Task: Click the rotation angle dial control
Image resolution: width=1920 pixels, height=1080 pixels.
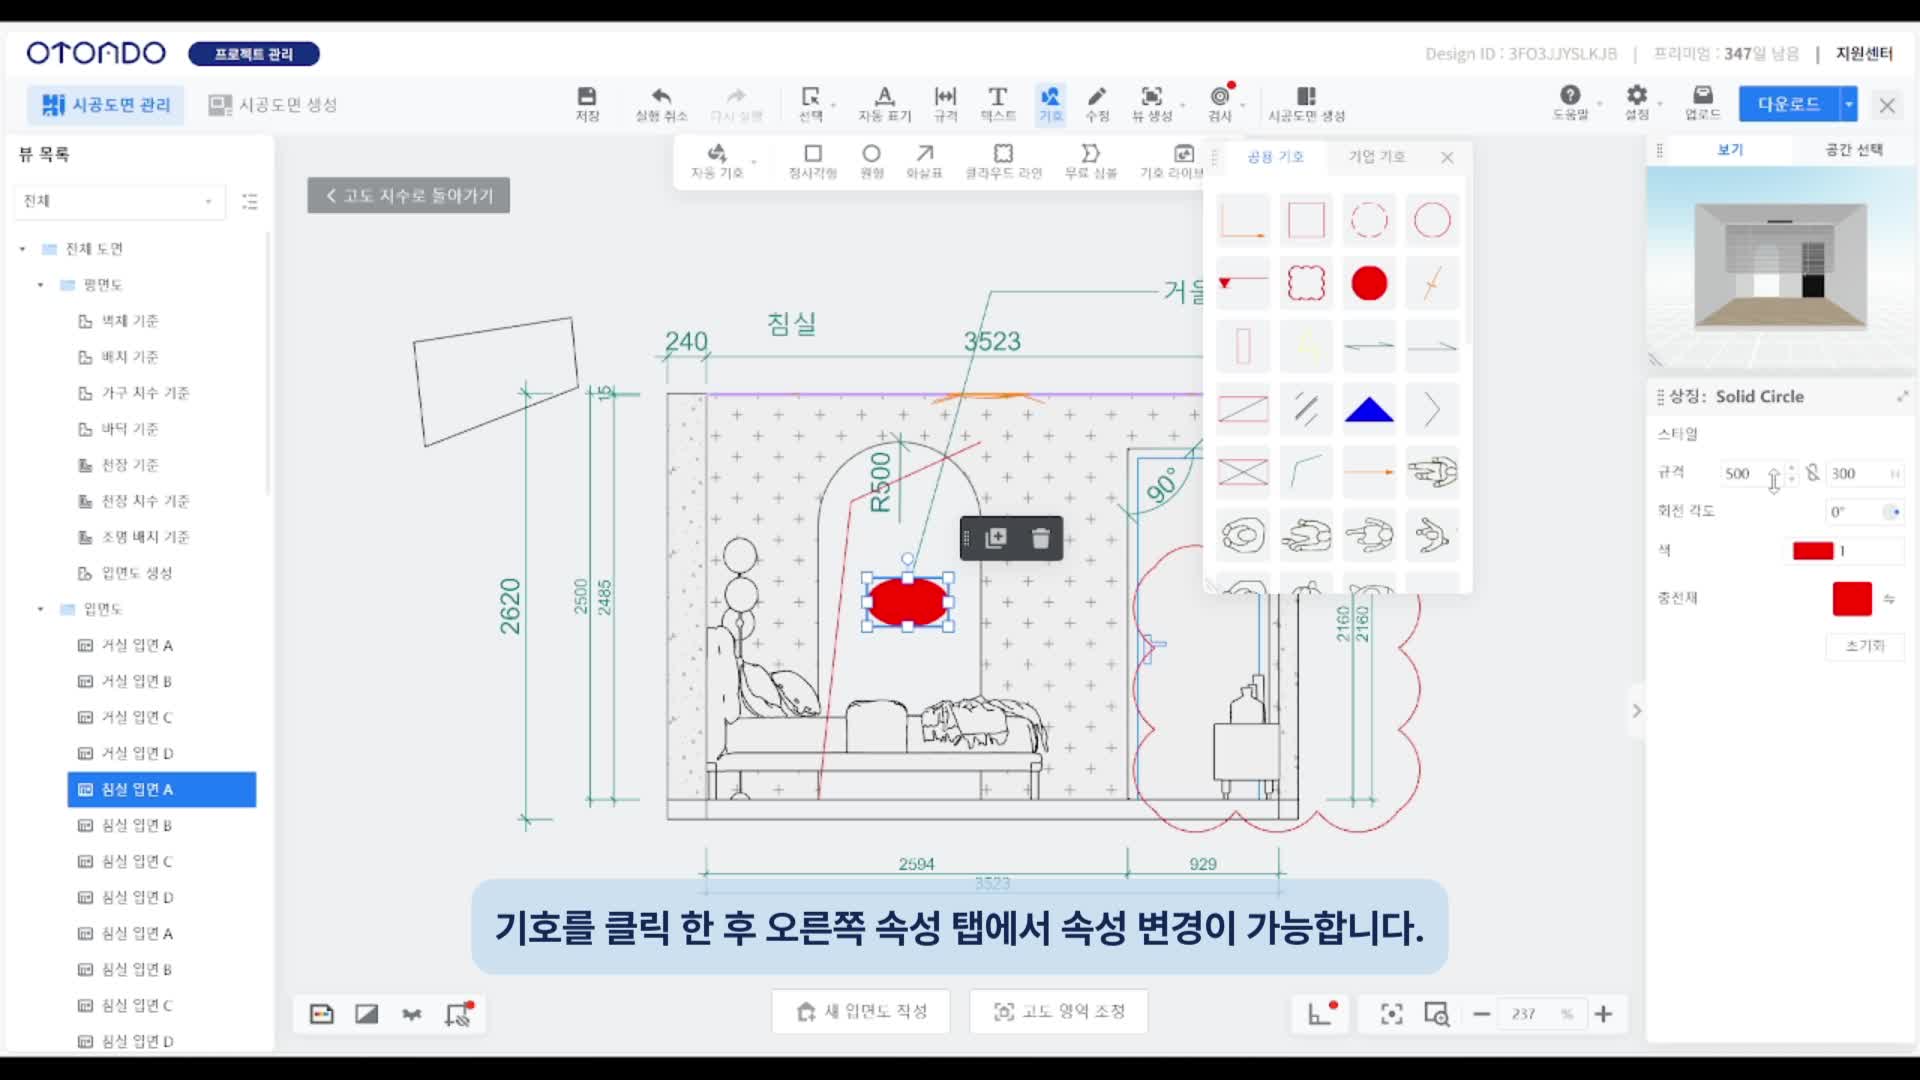Action: (1891, 512)
